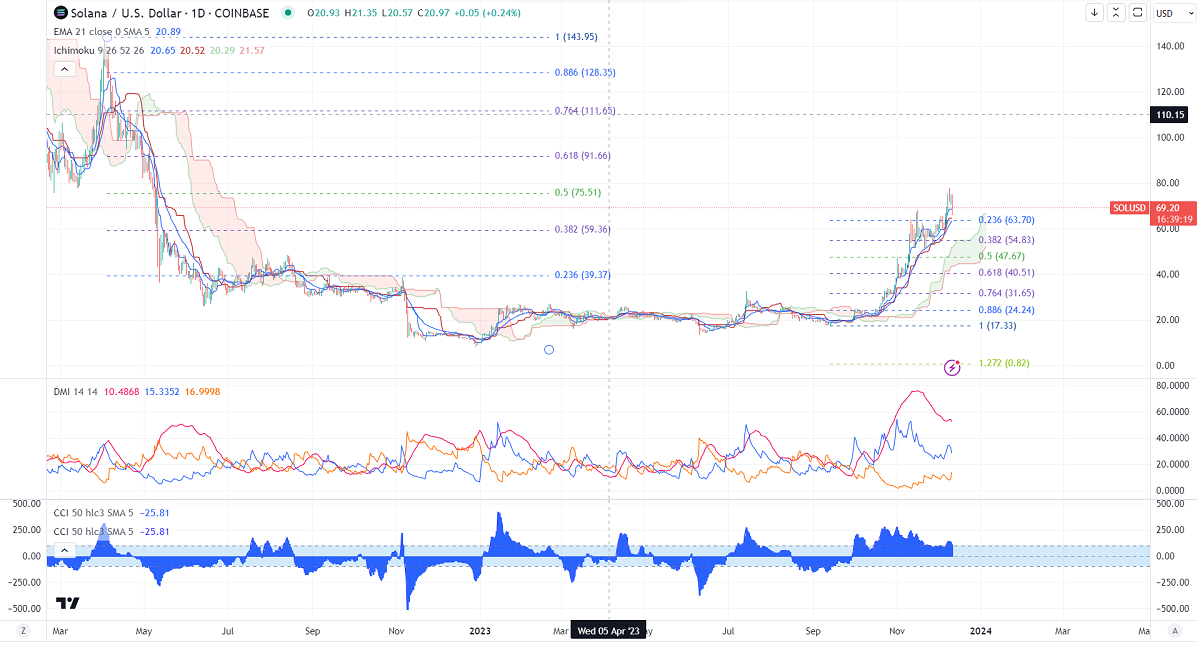The height and width of the screenshot is (647, 1197).
Task: Click the 0.236 (39.37) Fibonacci level label
Action: pyautogui.click(x=582, y=275)
